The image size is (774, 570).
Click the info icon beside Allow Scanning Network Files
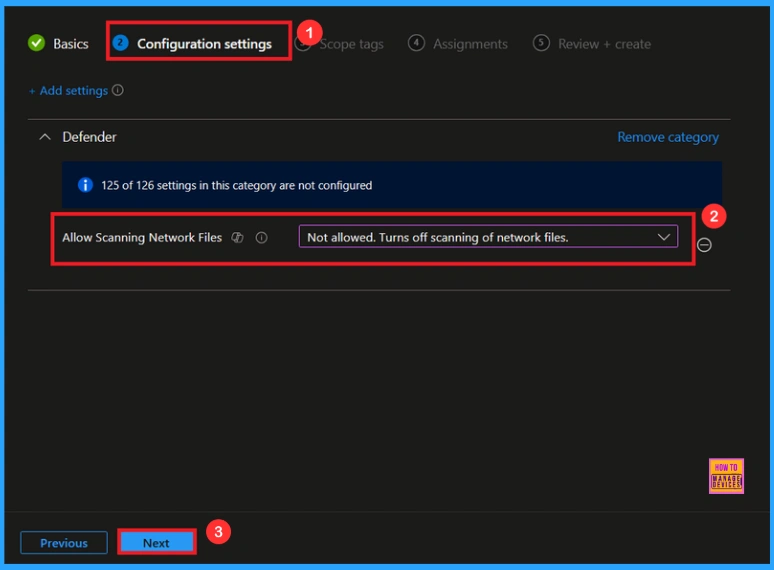pos(262,238)
